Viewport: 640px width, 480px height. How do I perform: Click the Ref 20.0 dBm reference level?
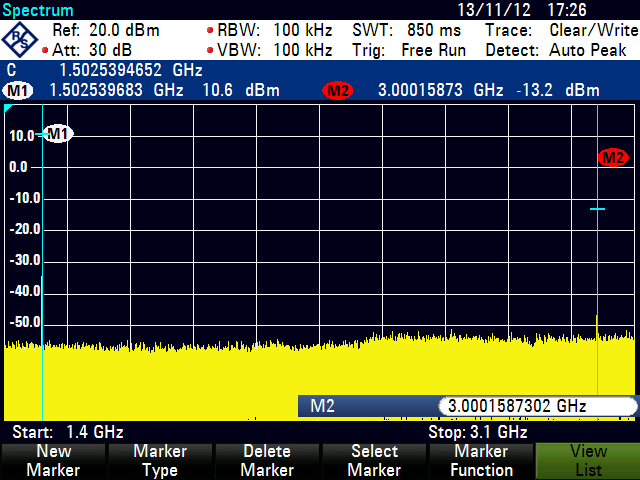(x=105, y=30)
